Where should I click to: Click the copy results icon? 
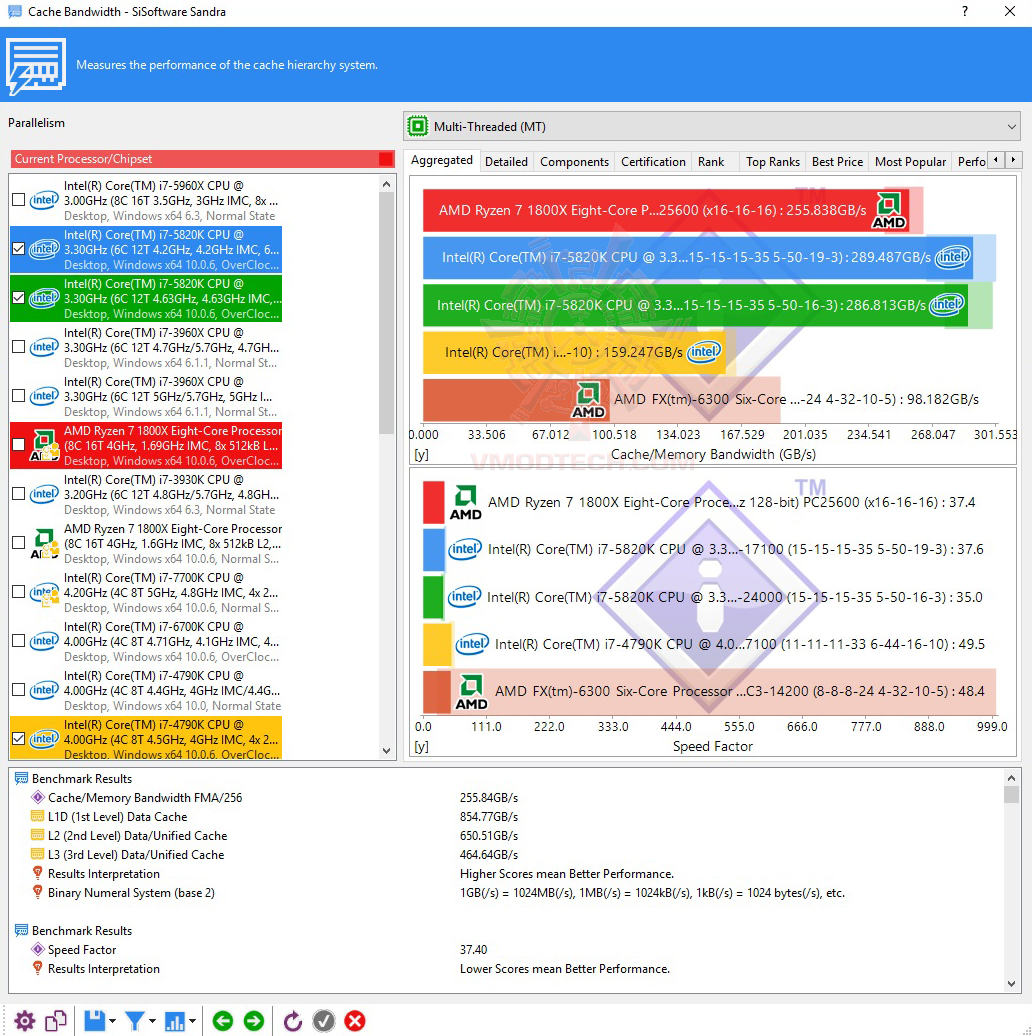(55, 1021)
